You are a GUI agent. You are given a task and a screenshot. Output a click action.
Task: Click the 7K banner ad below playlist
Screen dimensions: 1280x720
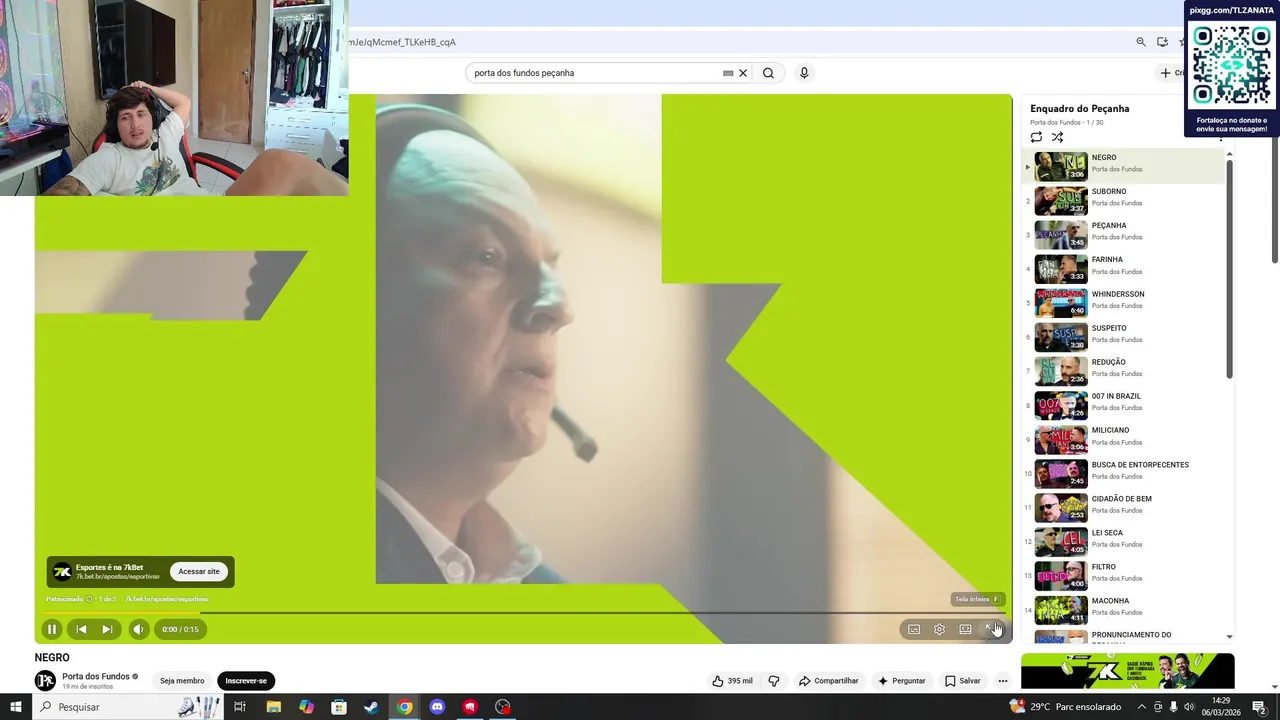(1127, 671)
